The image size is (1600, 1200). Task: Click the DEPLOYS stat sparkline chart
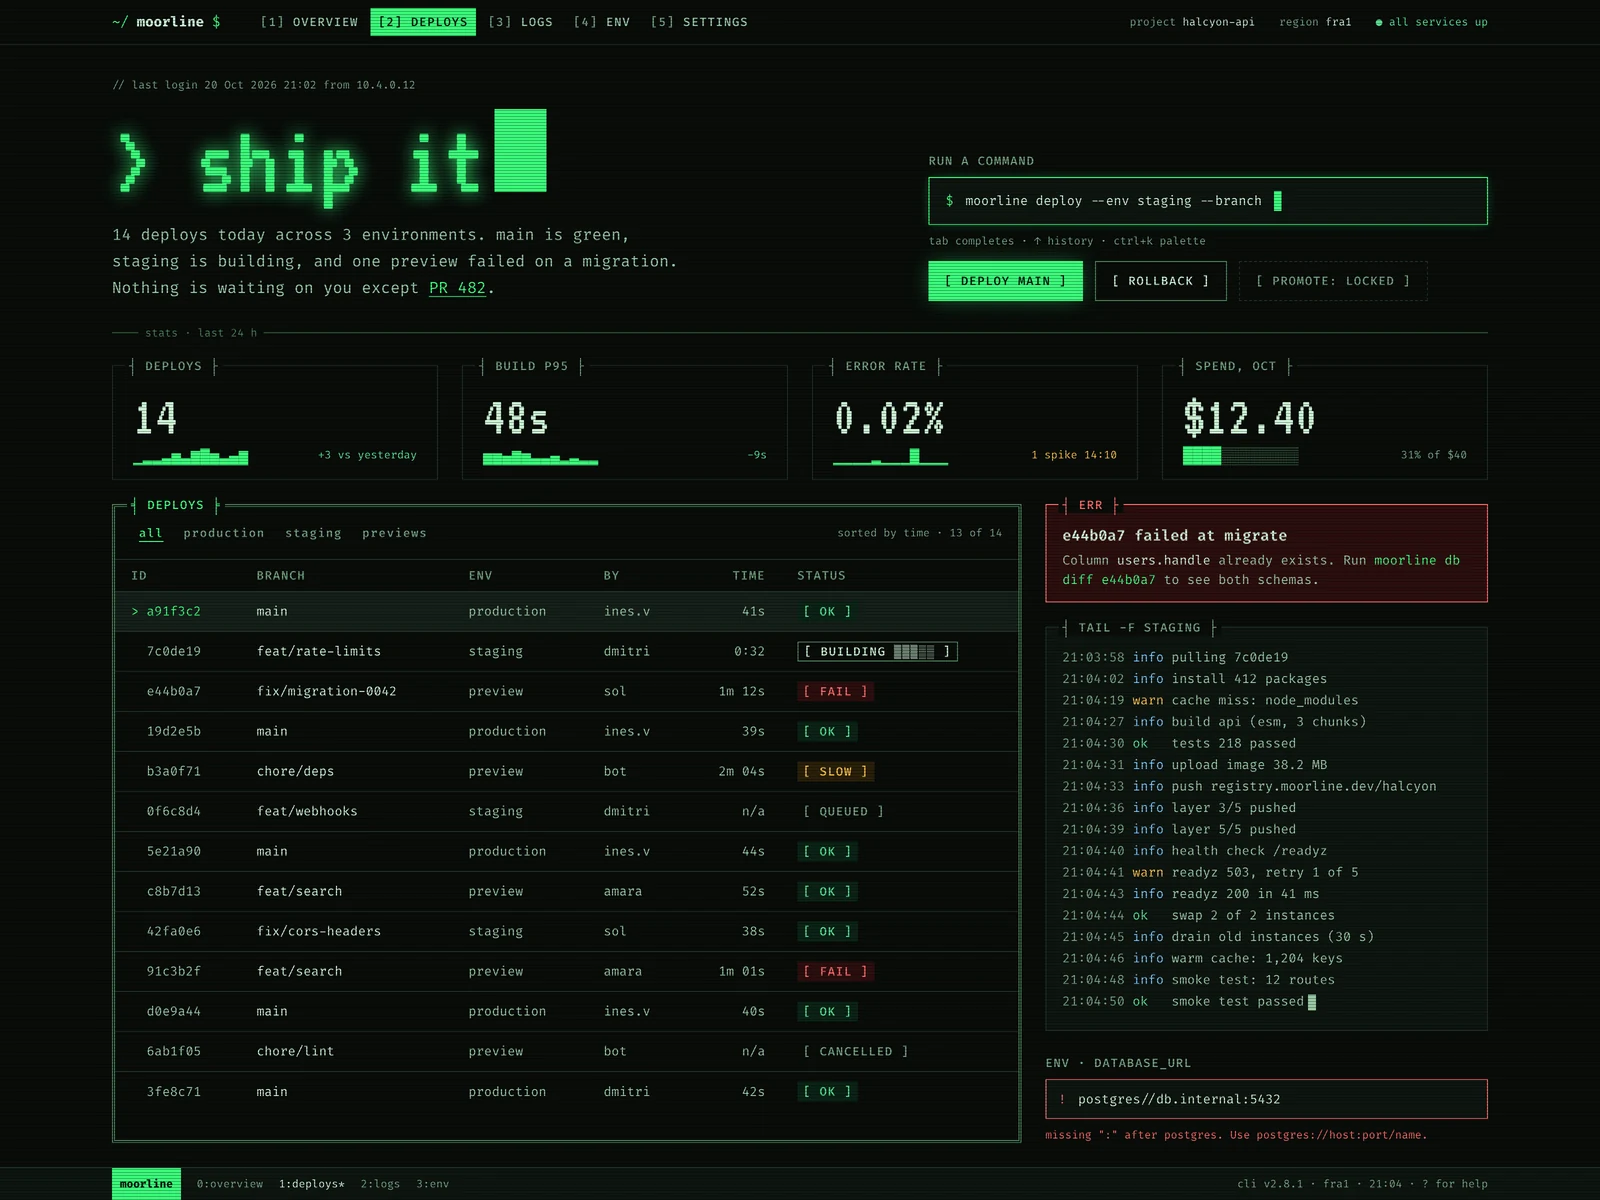190,456
